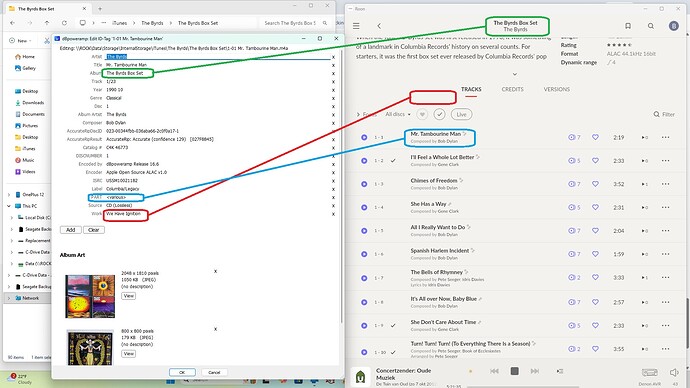Seek on Roon playback progress bar

[x=524, y=387]
